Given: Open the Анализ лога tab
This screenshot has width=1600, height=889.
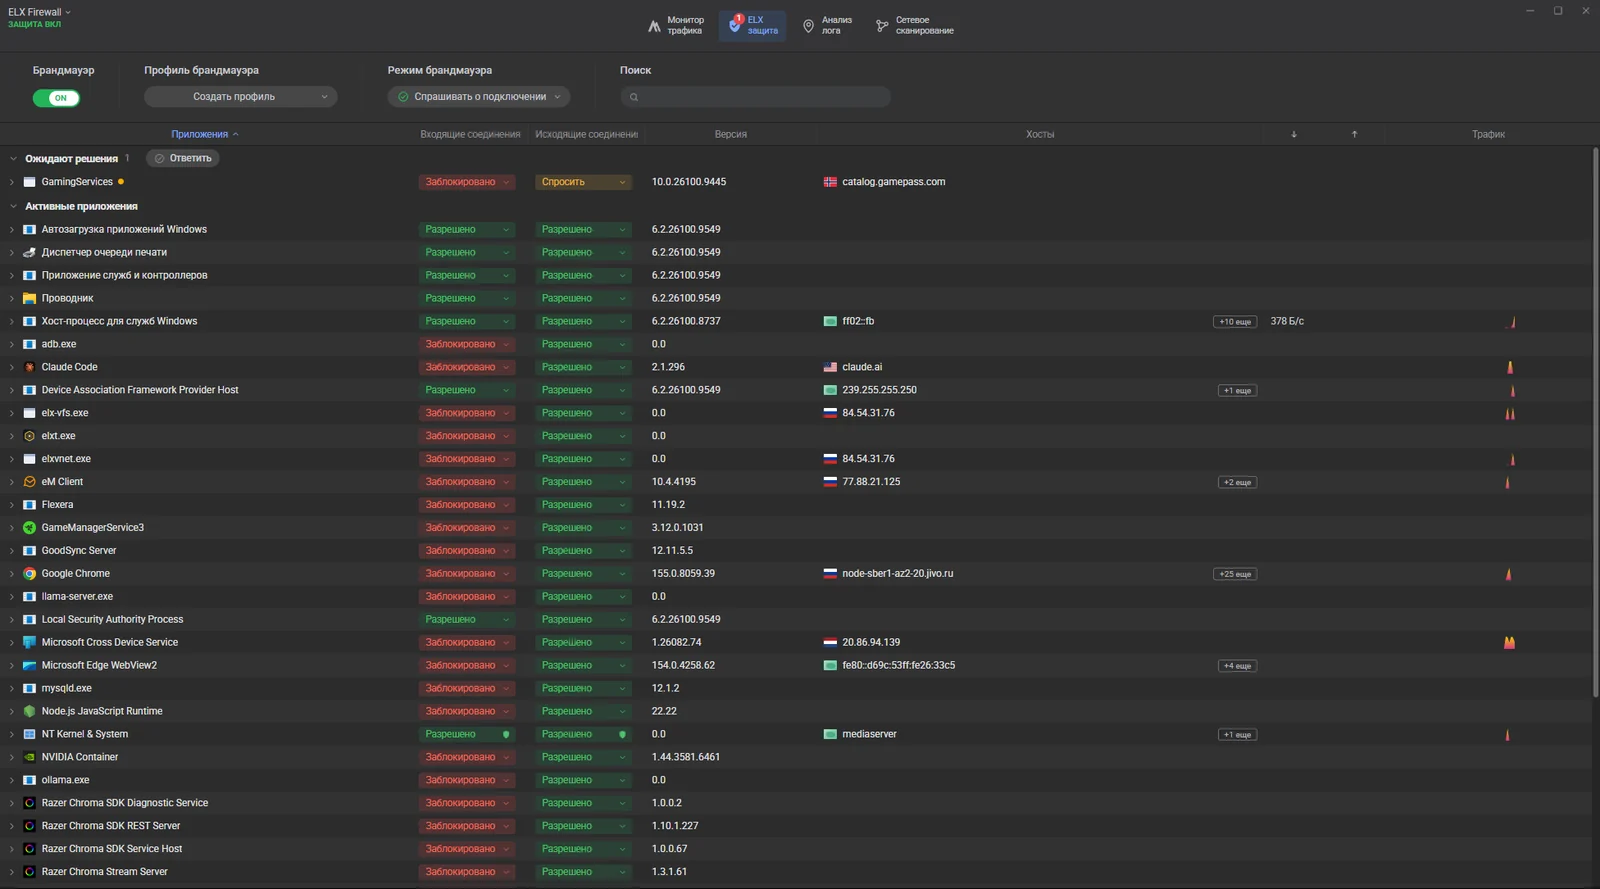Looking at the screenshot, I should [828, 25].
